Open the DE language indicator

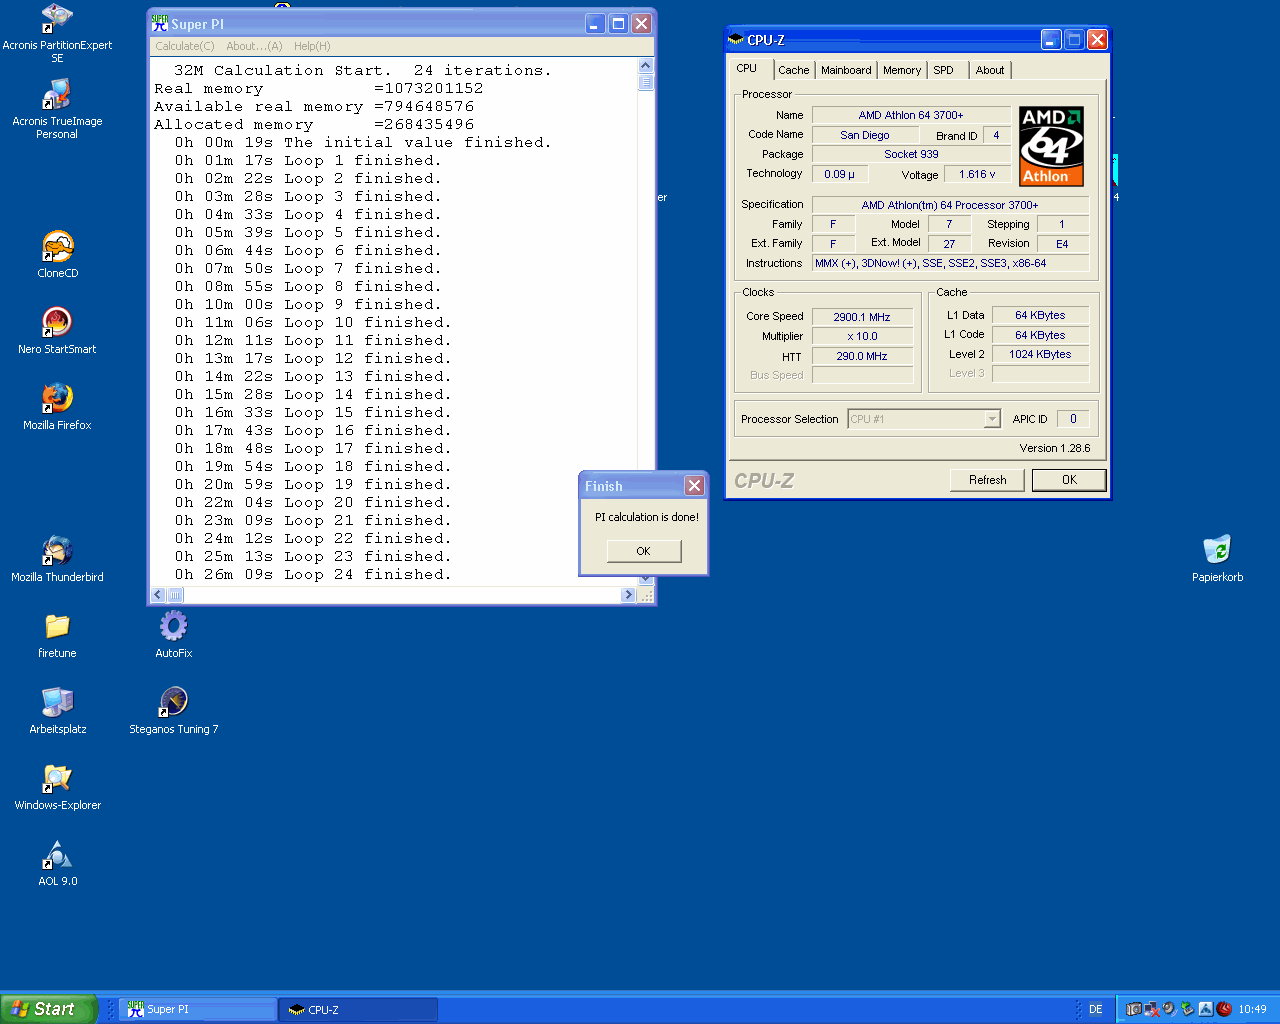pos(1095,1009)
